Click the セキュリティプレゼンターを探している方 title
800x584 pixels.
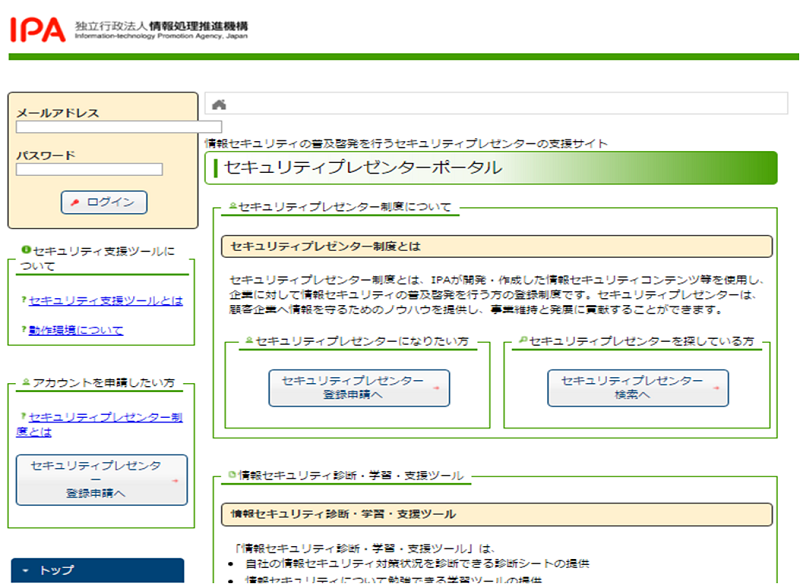[x=641, y=341]
